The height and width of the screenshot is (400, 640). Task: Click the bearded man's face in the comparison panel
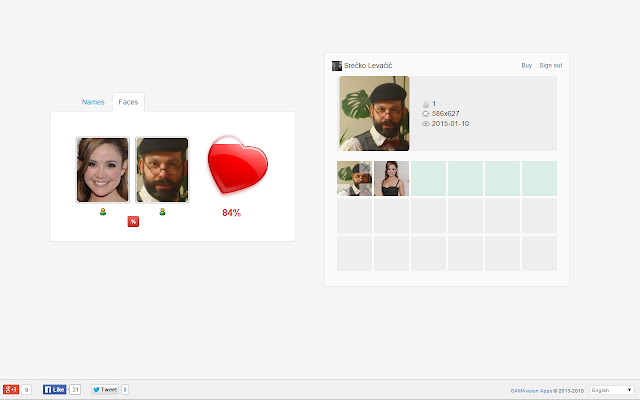pos(162,170)
